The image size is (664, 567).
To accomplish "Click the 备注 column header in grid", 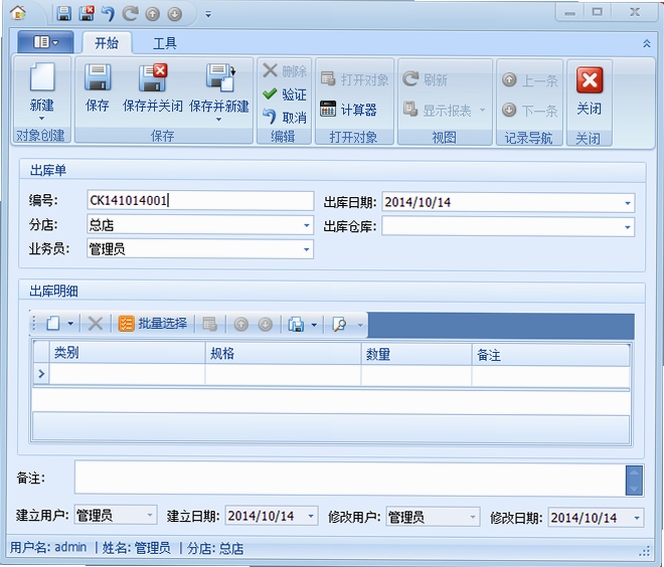I will (551, 355).
